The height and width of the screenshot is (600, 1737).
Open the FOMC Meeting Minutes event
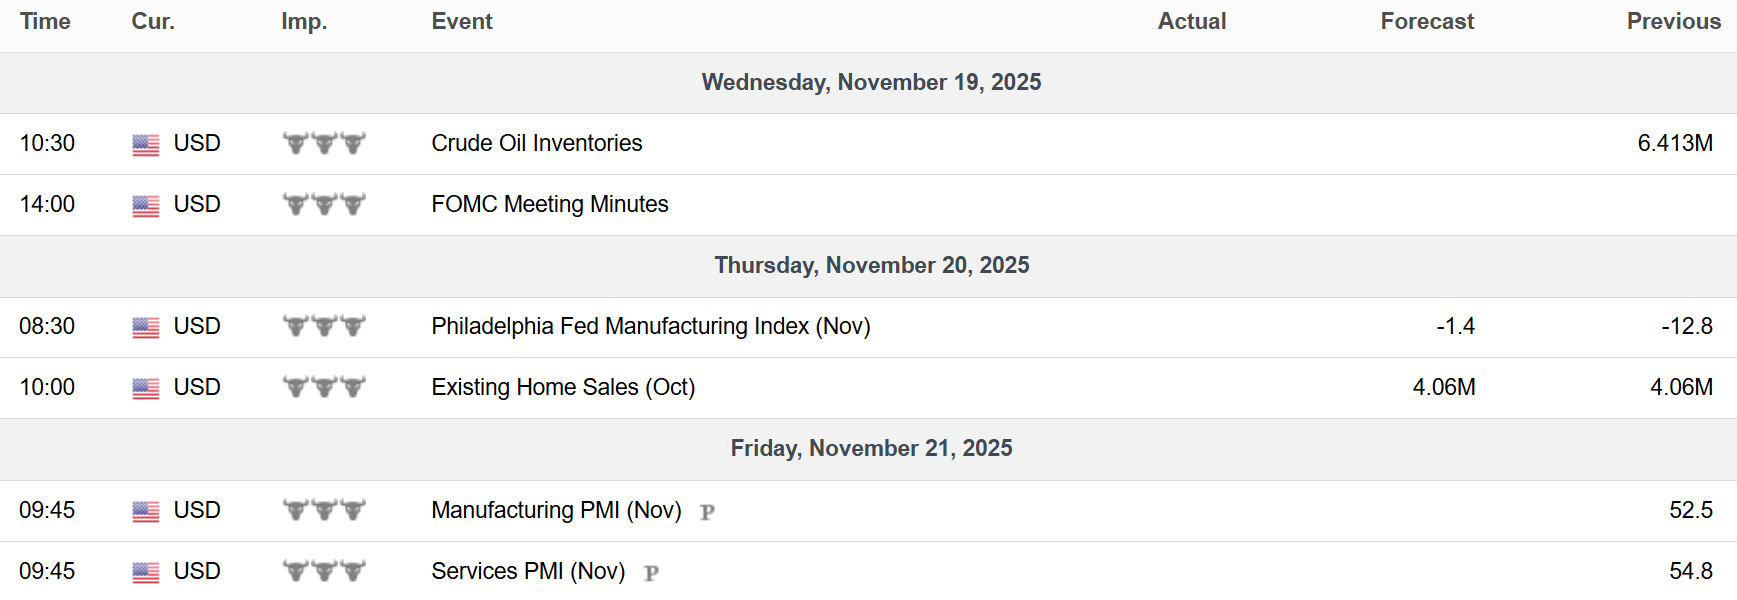pyautogui.click(x=550, y=204)
